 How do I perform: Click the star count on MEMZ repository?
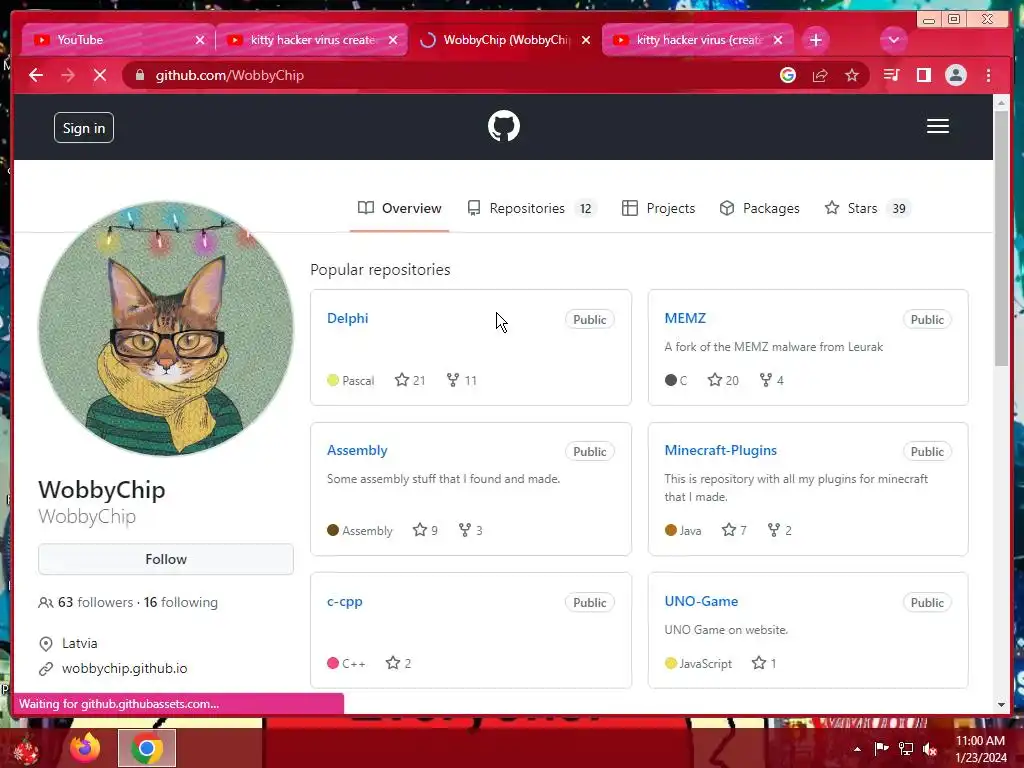723,380
